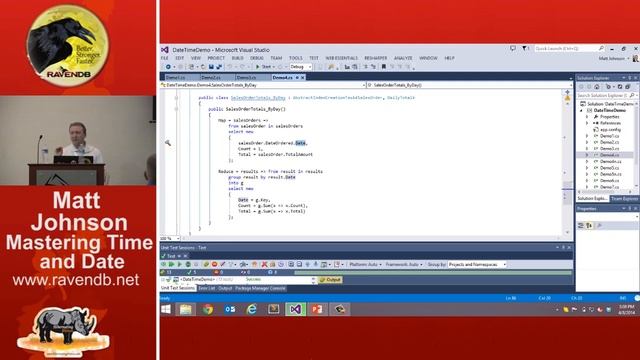Open the Platform: Auto dropdown
The width and height of the screenshot is (640, 360).
click(x=365, y=264)
